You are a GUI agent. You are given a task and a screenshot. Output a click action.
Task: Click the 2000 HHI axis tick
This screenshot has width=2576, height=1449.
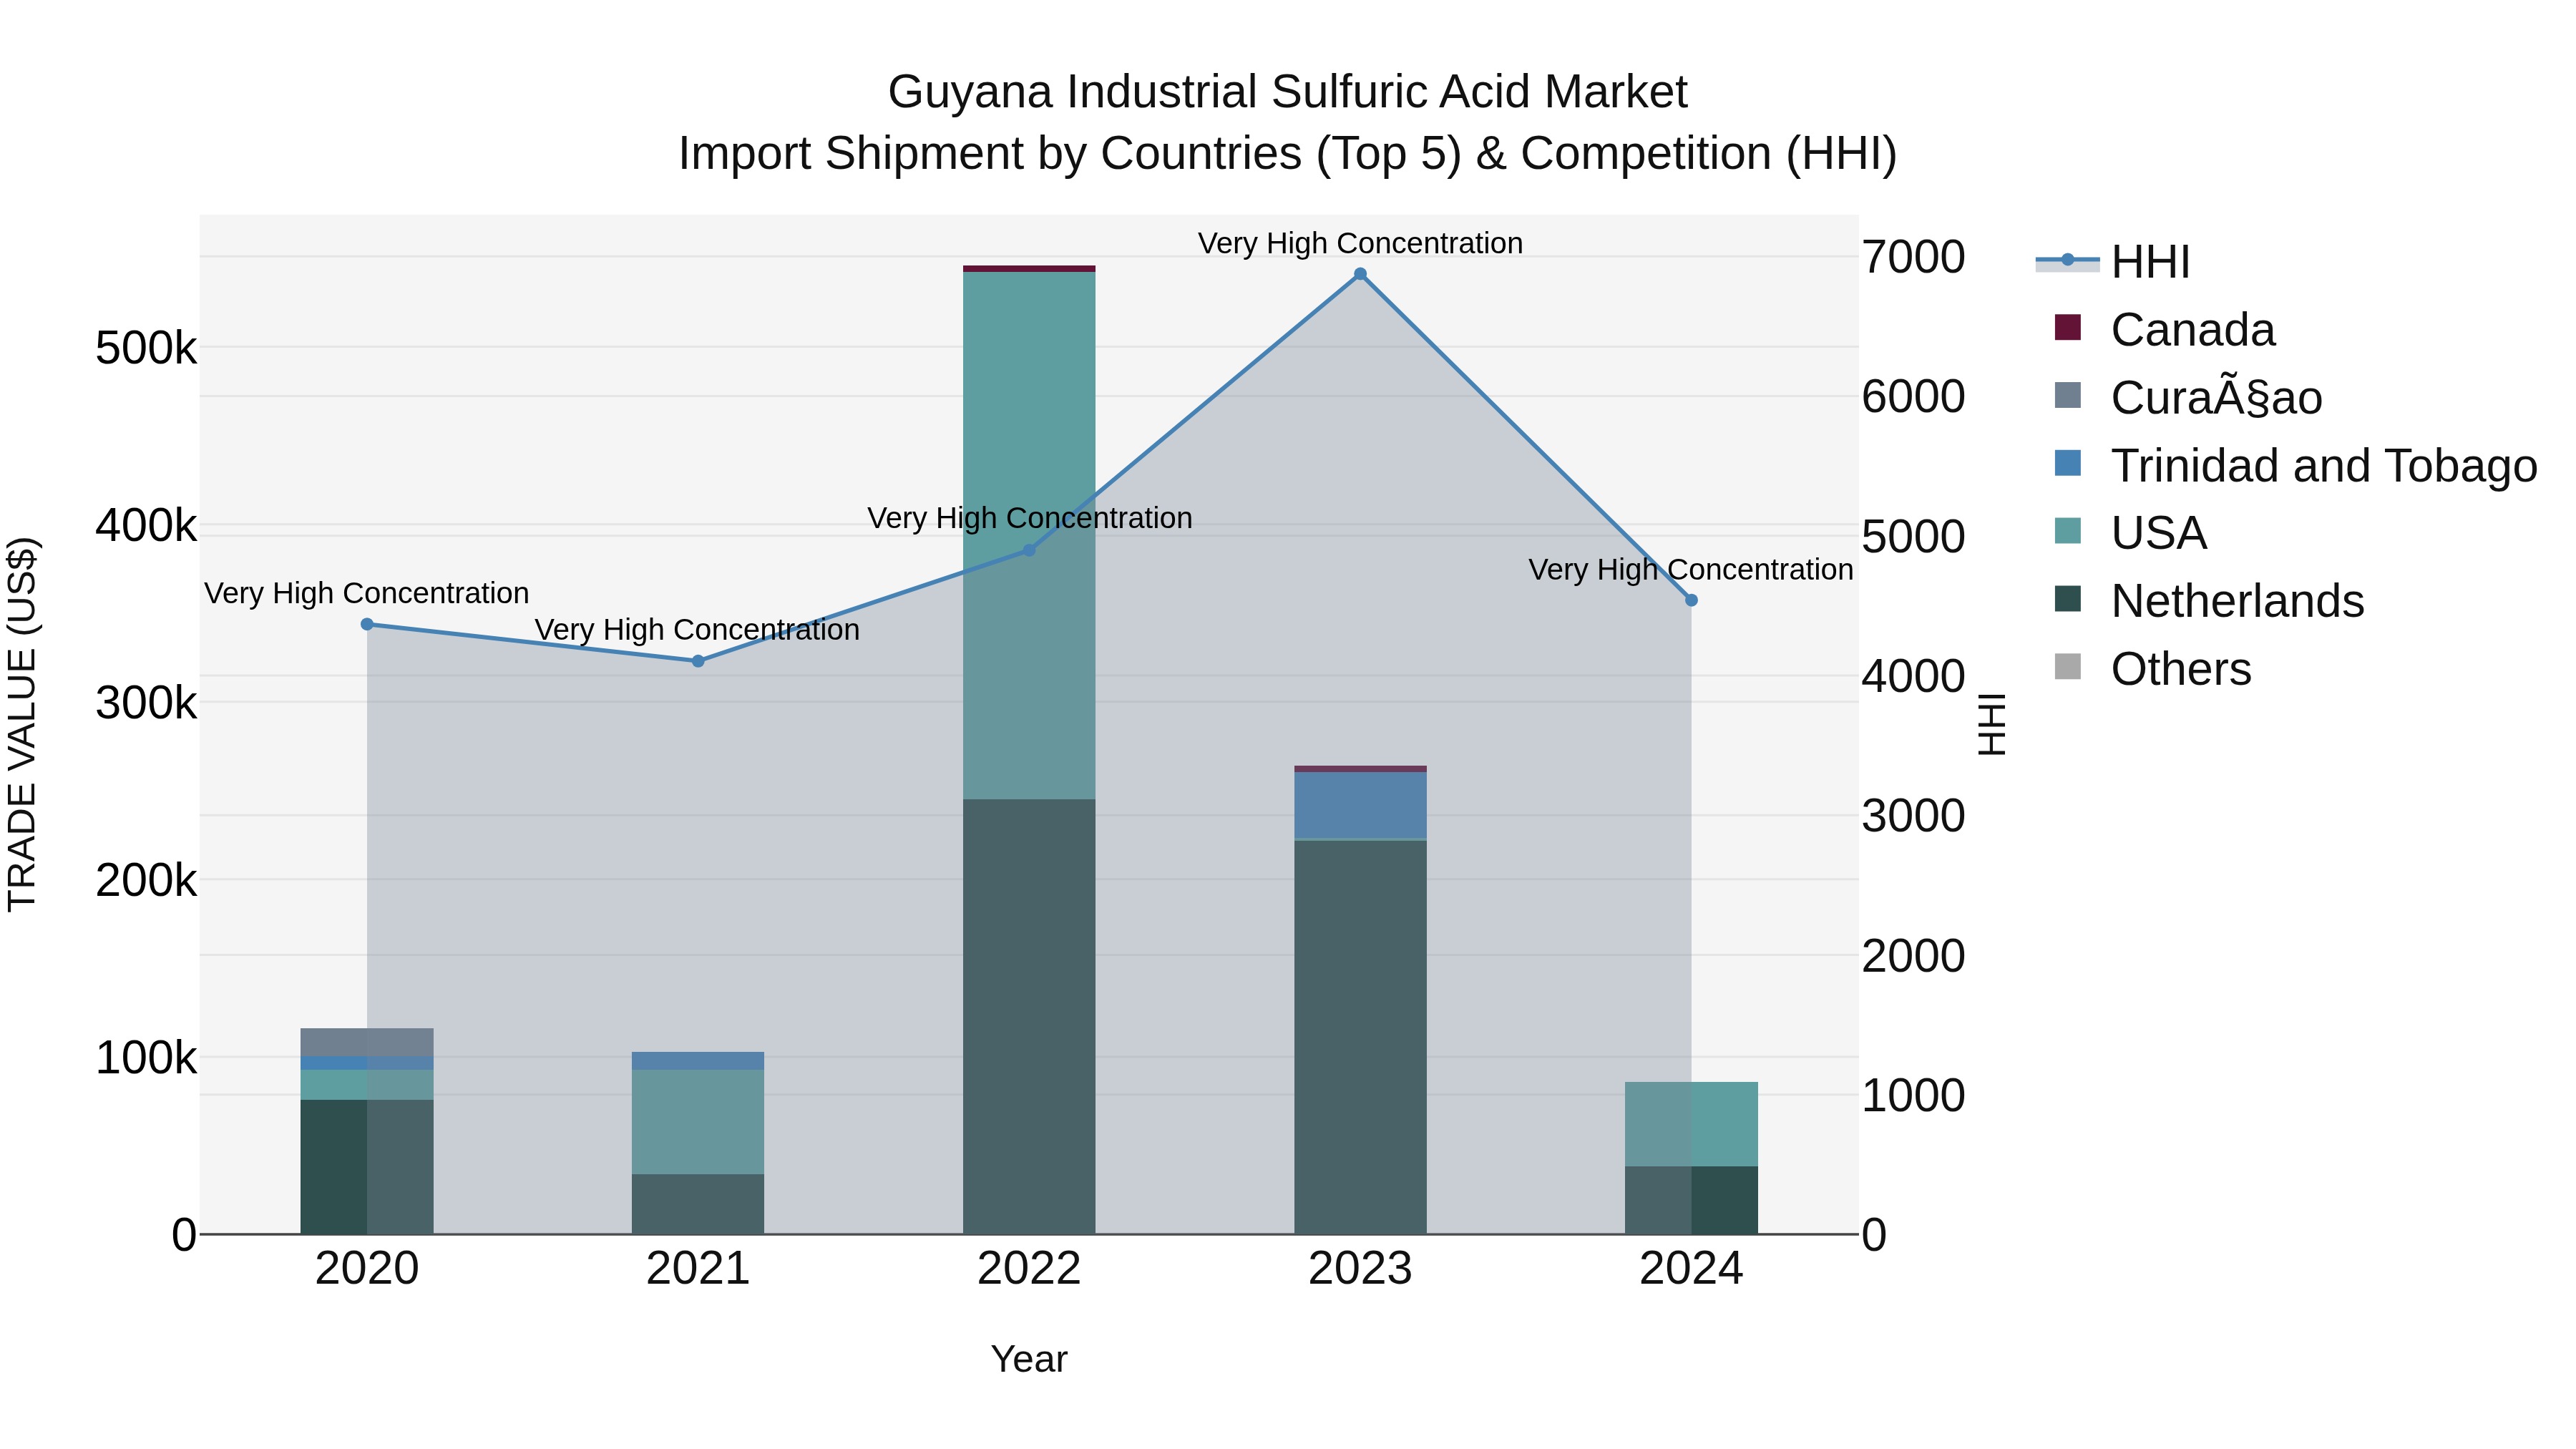pyautogui.click(x=1913, y=956)
